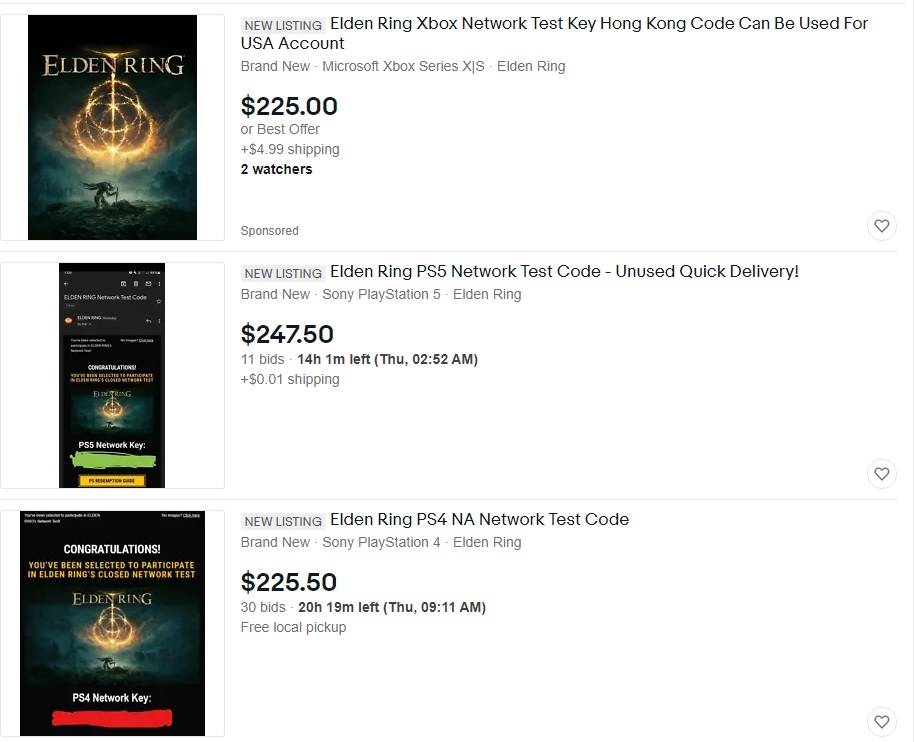
Task: Click the 30 bids count
Action: (x=263, y=607)
